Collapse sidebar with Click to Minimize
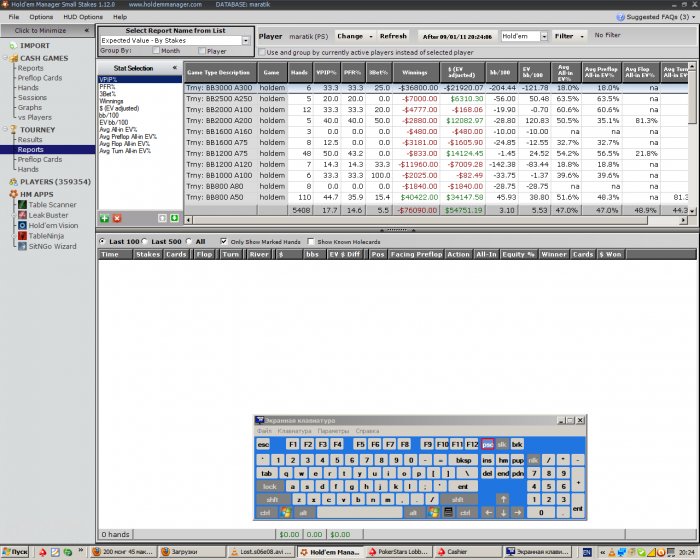This screenshot has width=700, height=560. click(48, 30)
